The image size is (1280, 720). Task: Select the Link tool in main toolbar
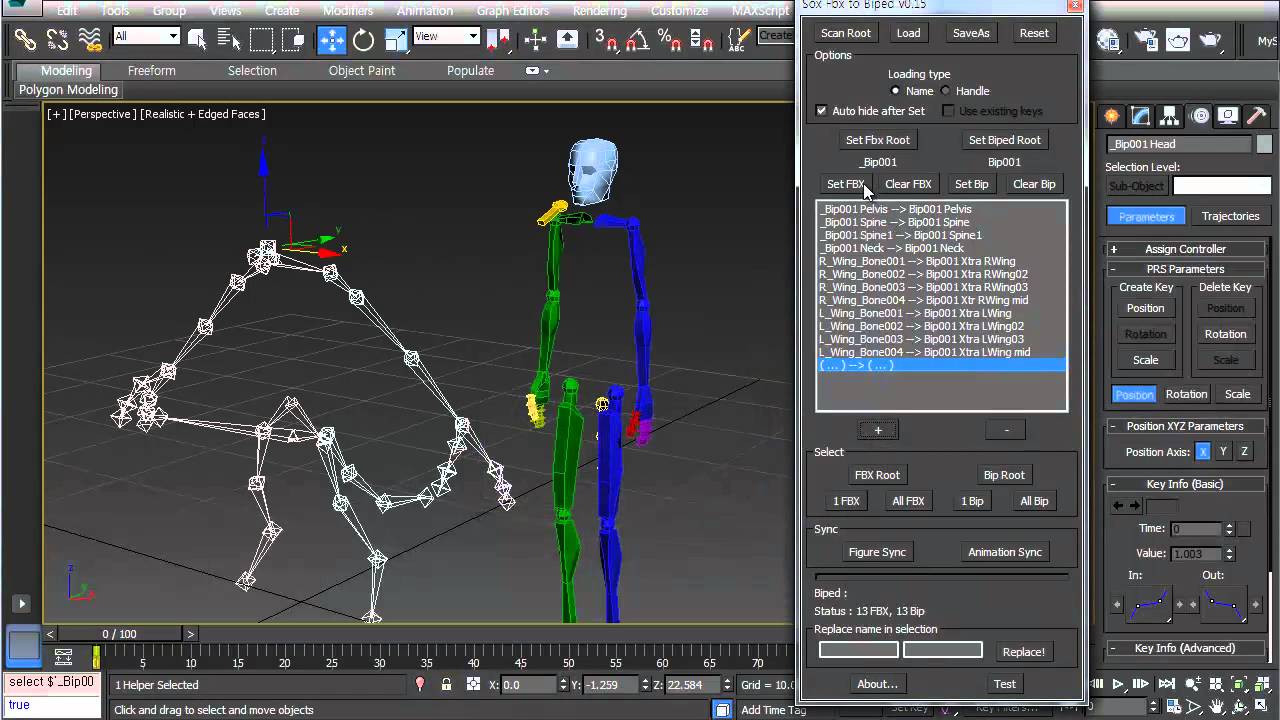[x=25, y=40]
